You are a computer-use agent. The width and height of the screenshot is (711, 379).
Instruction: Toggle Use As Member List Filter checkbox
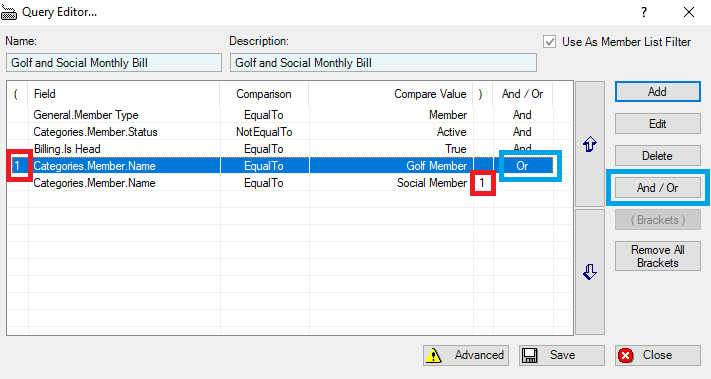point(550,42)
